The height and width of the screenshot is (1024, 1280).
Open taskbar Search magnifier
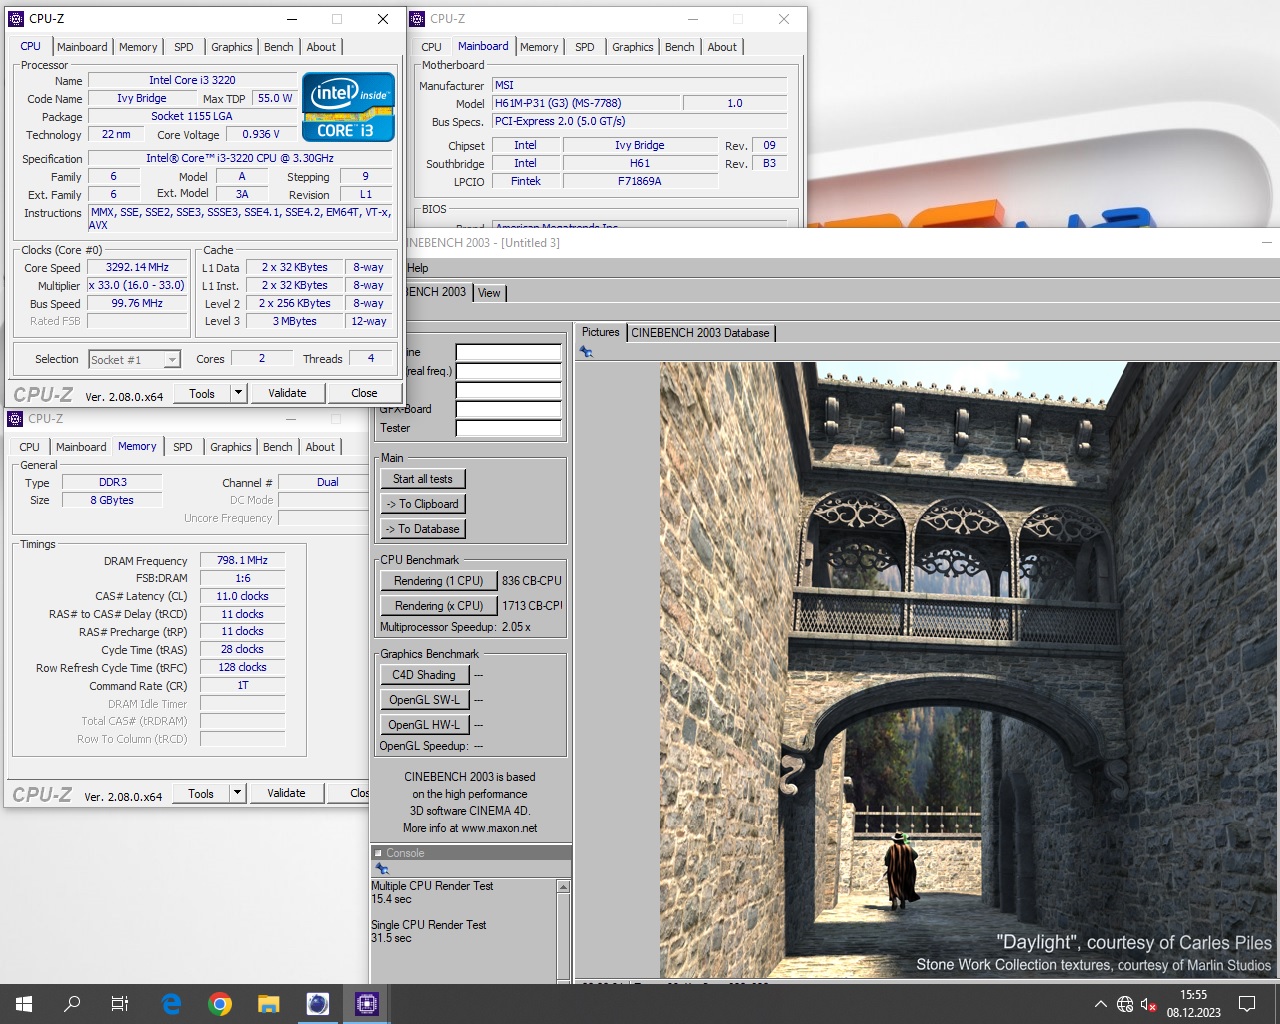[72, 1004]
